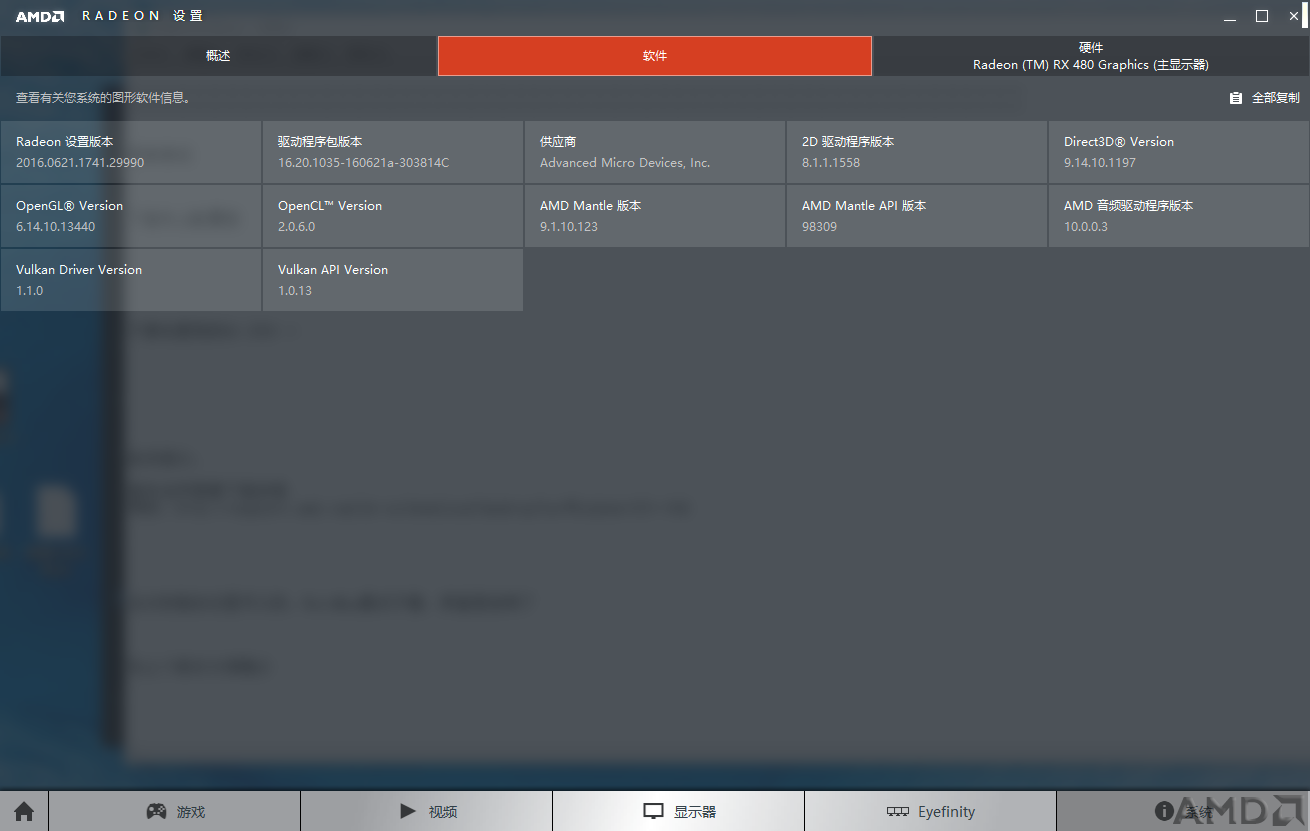
Task: Open the 视频 video section
Action: pyautogui.click(x=427, y=811)
